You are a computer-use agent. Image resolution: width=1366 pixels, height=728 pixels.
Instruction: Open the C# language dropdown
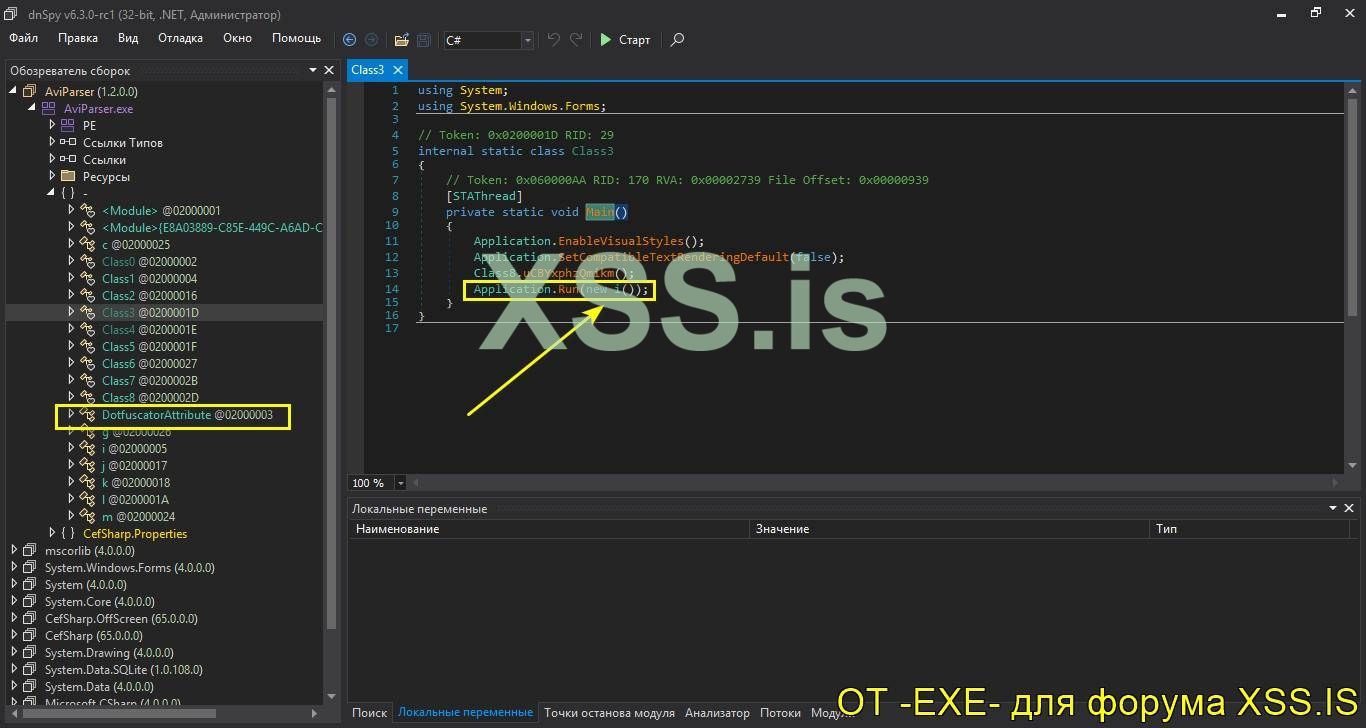(x=527, y=40)
